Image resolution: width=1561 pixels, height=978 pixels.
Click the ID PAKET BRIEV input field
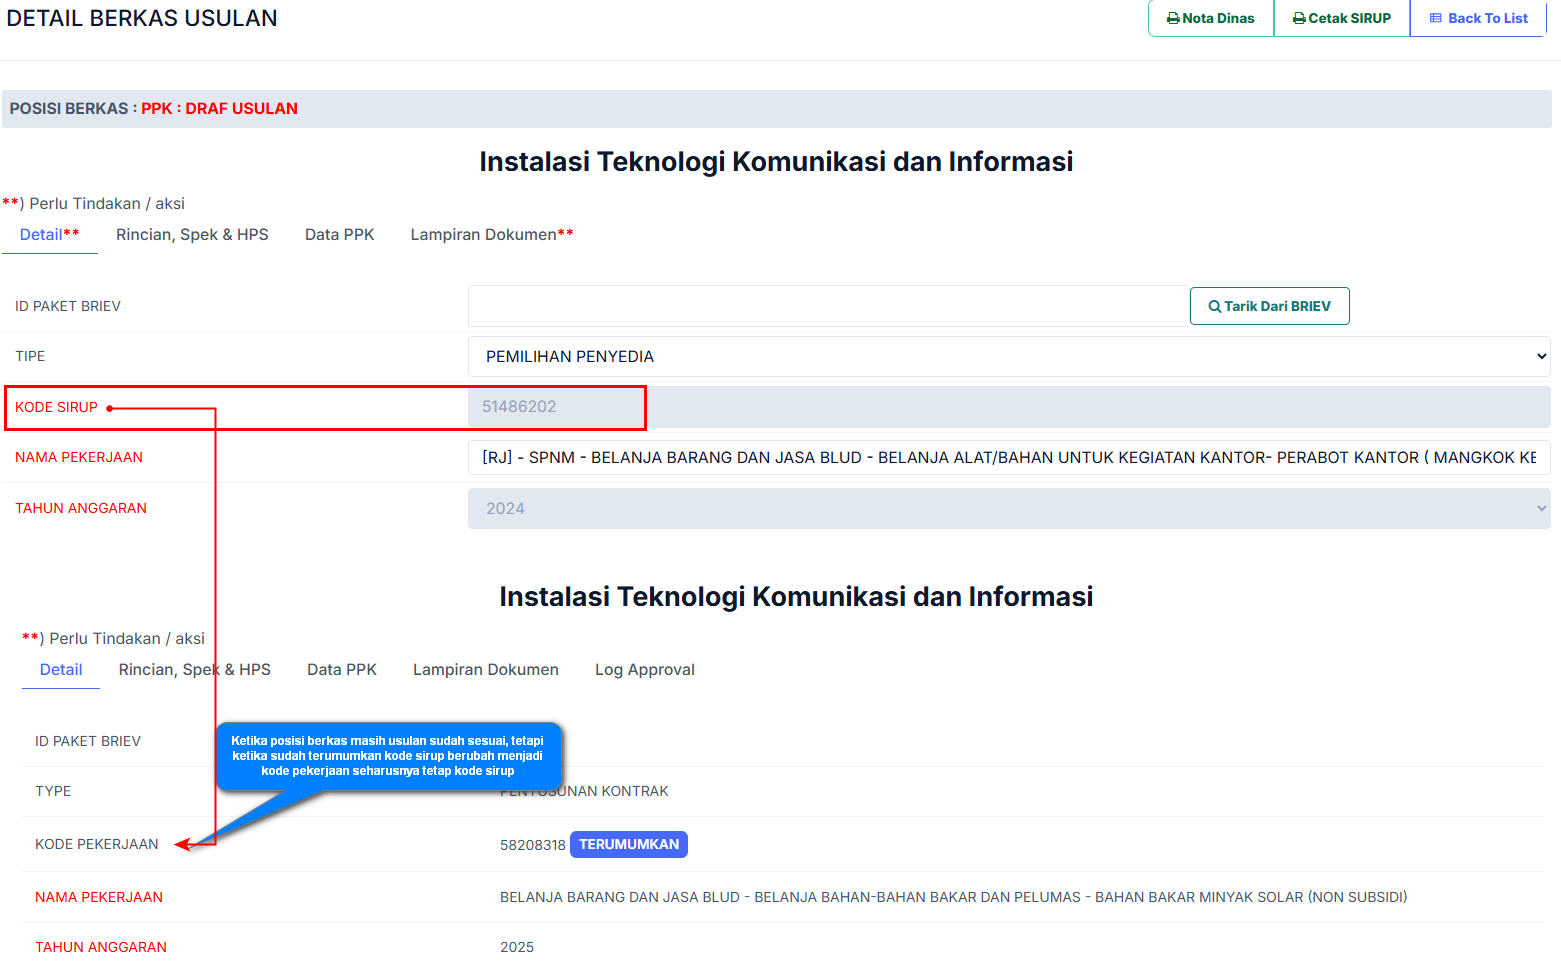[x=827, y=307]
